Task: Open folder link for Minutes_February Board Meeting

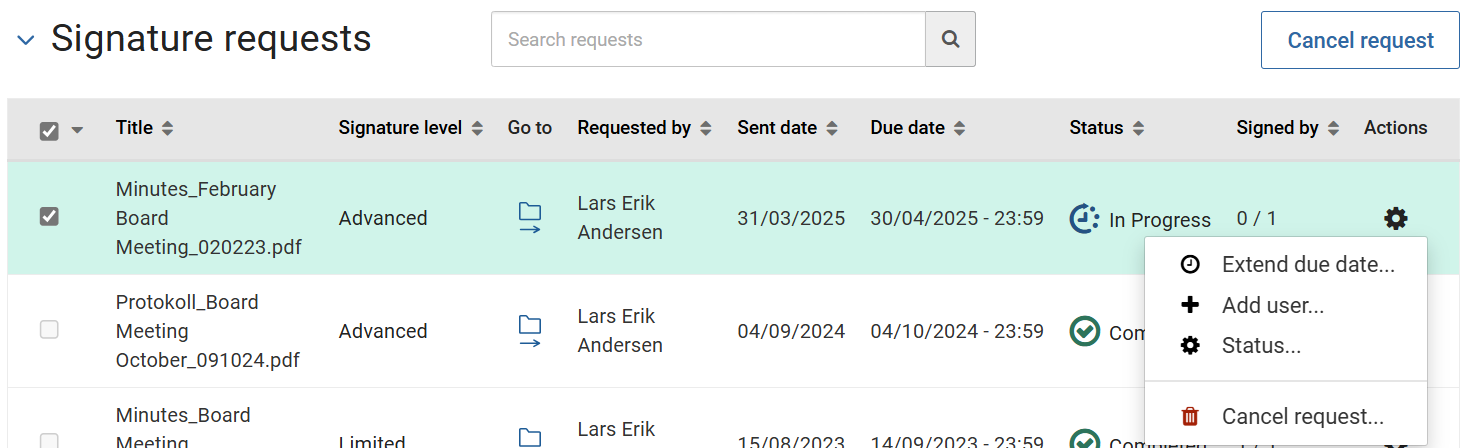Action: (x=530, y=218)
